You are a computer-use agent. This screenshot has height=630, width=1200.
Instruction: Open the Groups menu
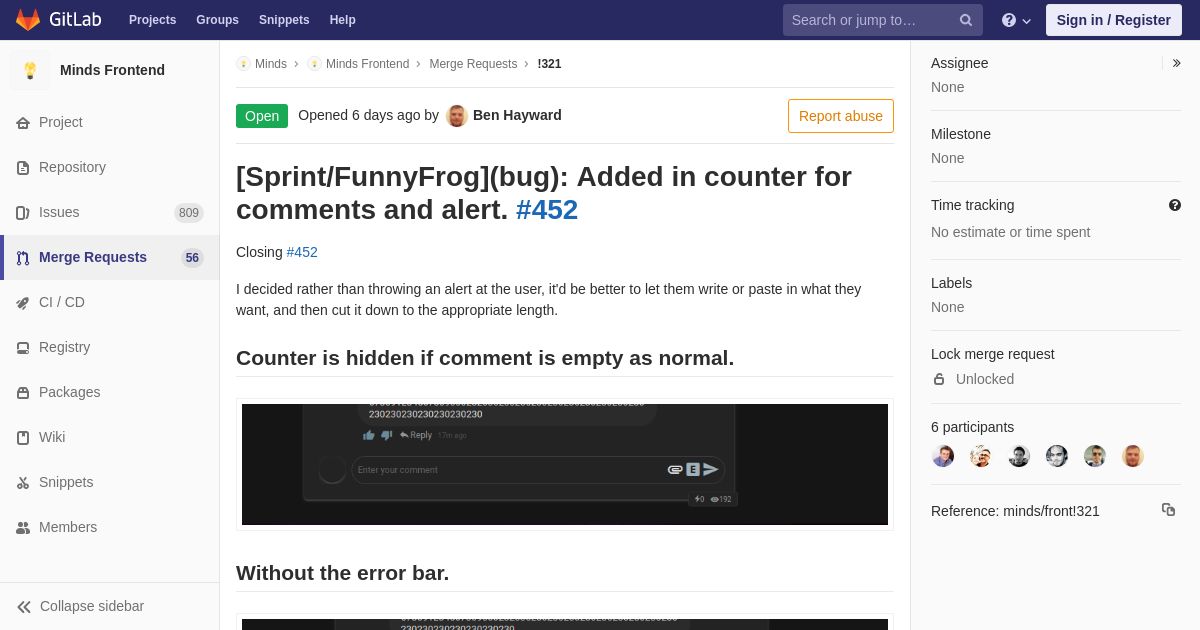pos(217,20)
